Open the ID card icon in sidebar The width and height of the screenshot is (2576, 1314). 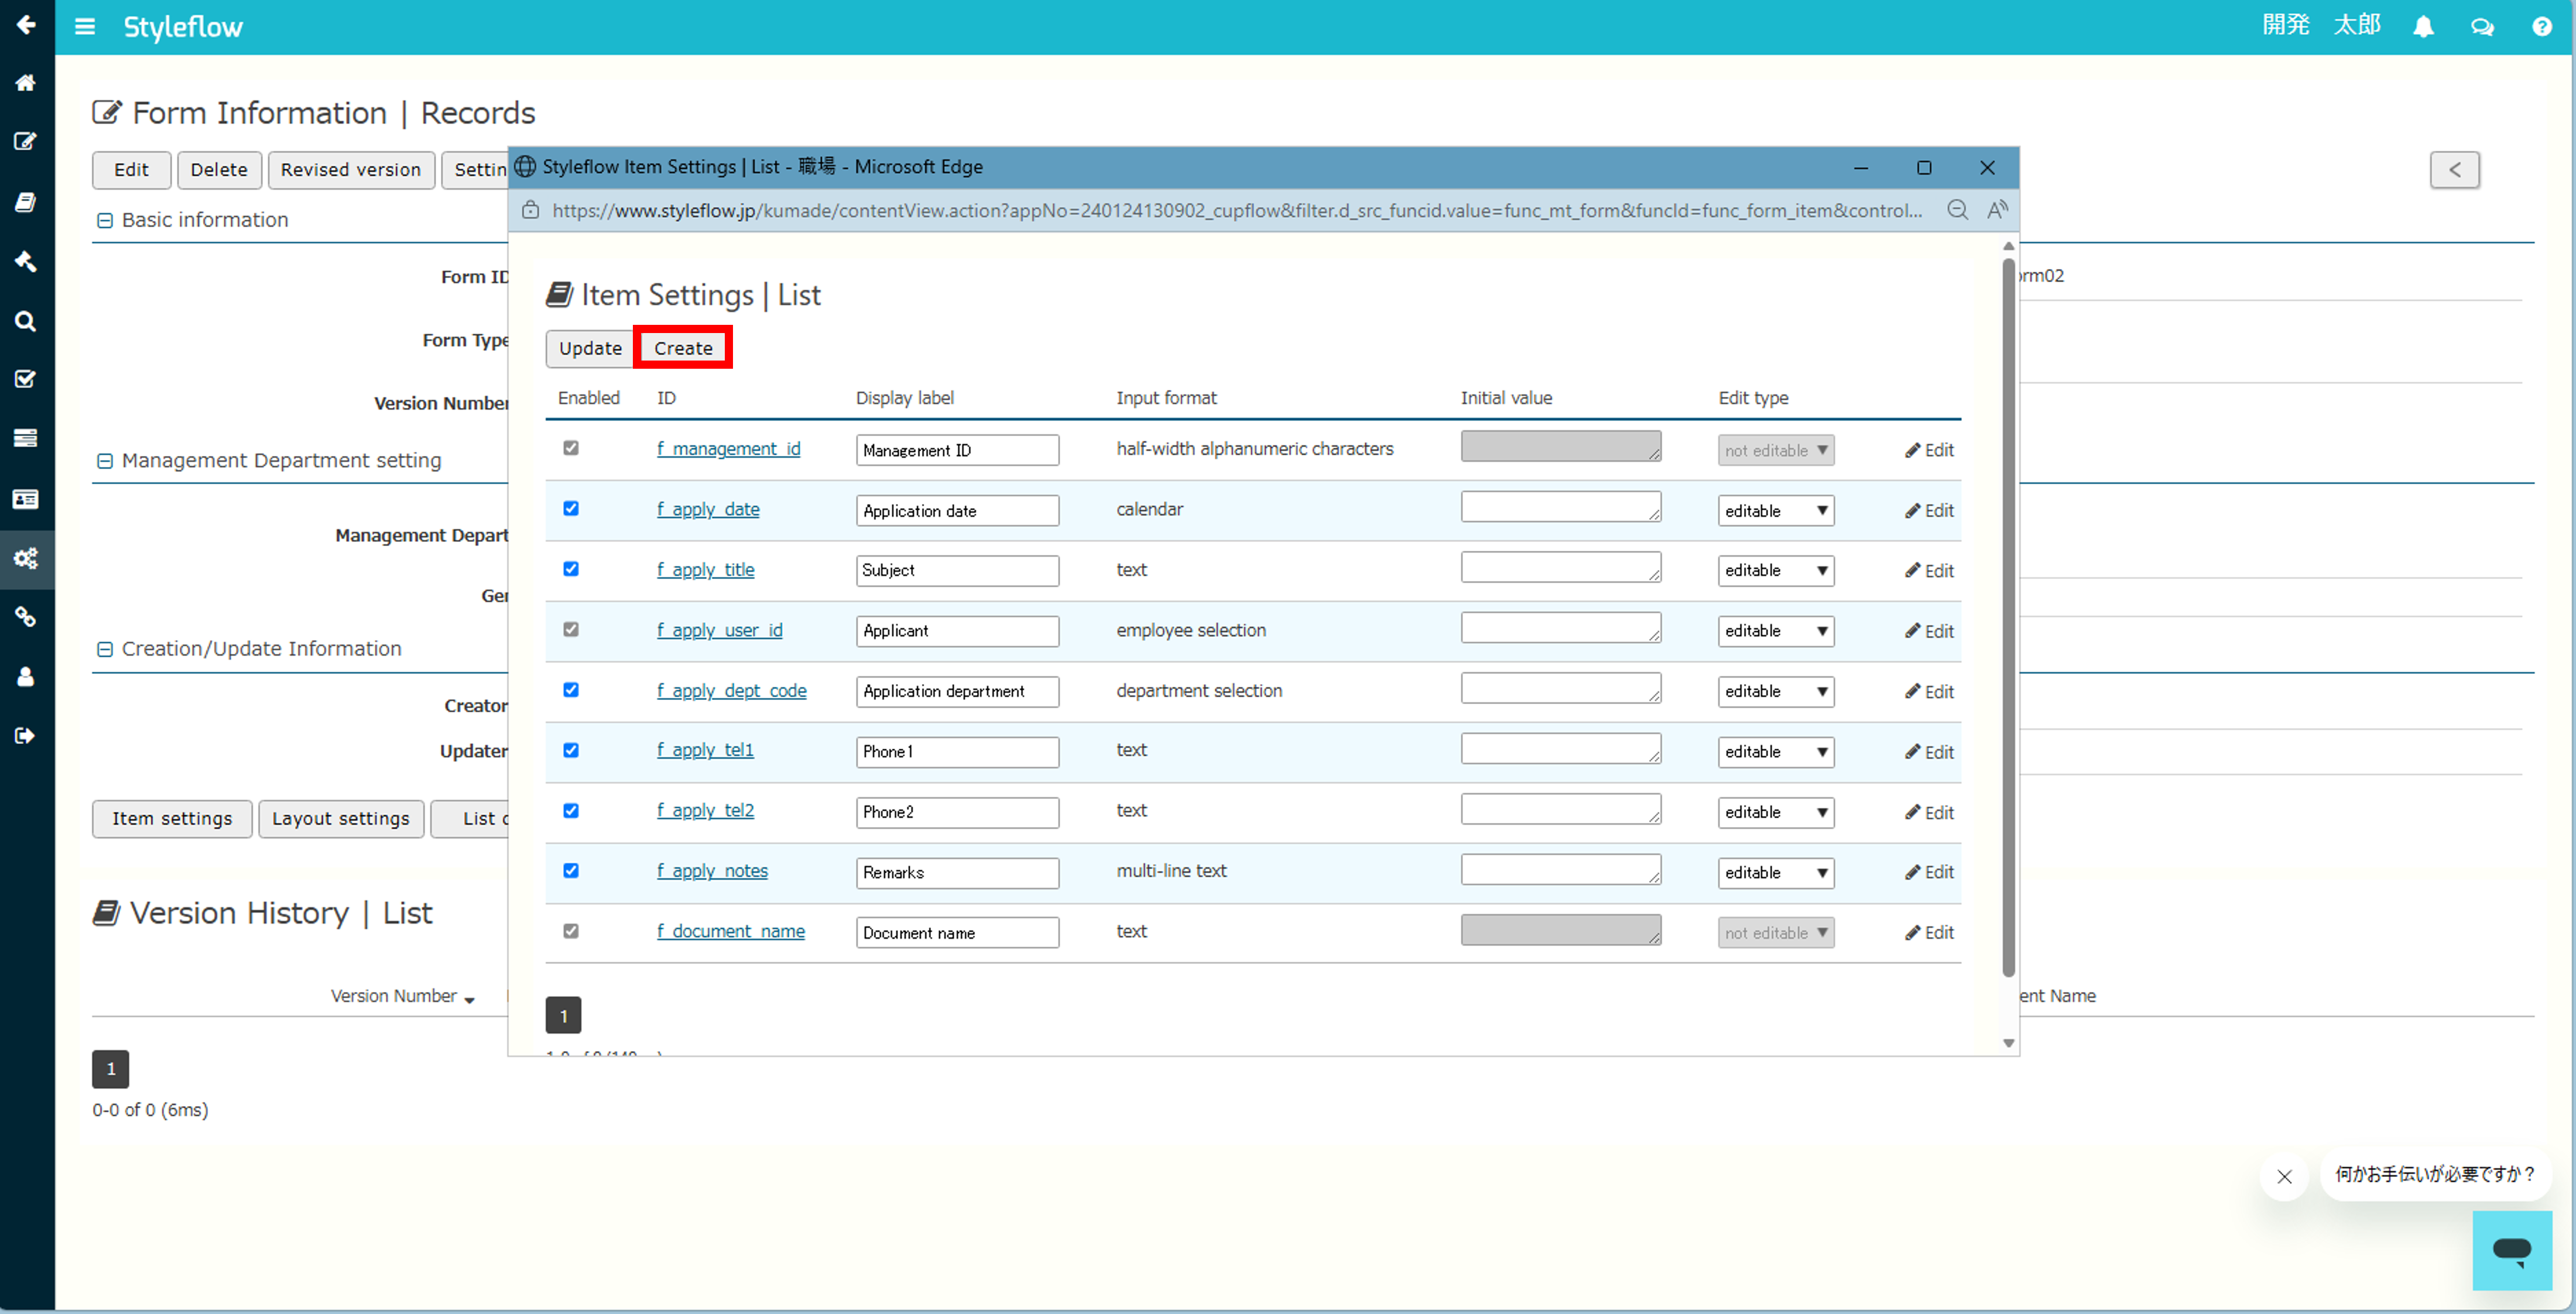click(x=26, y=498)
